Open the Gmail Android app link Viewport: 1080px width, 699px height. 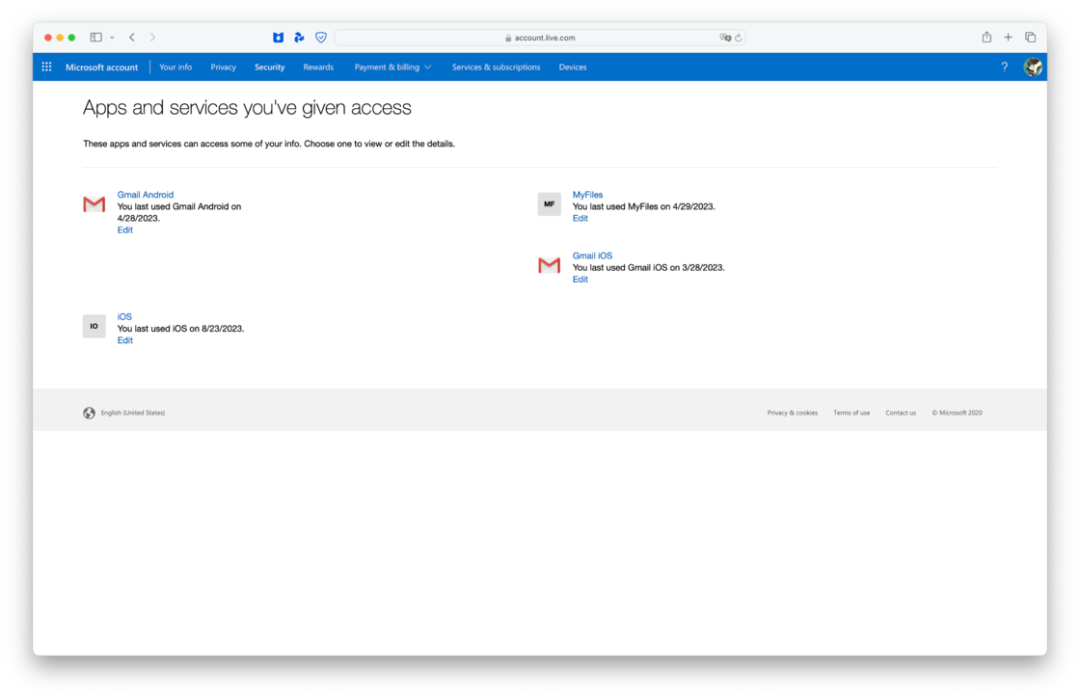pyautogui.click(x=145, y=195)
